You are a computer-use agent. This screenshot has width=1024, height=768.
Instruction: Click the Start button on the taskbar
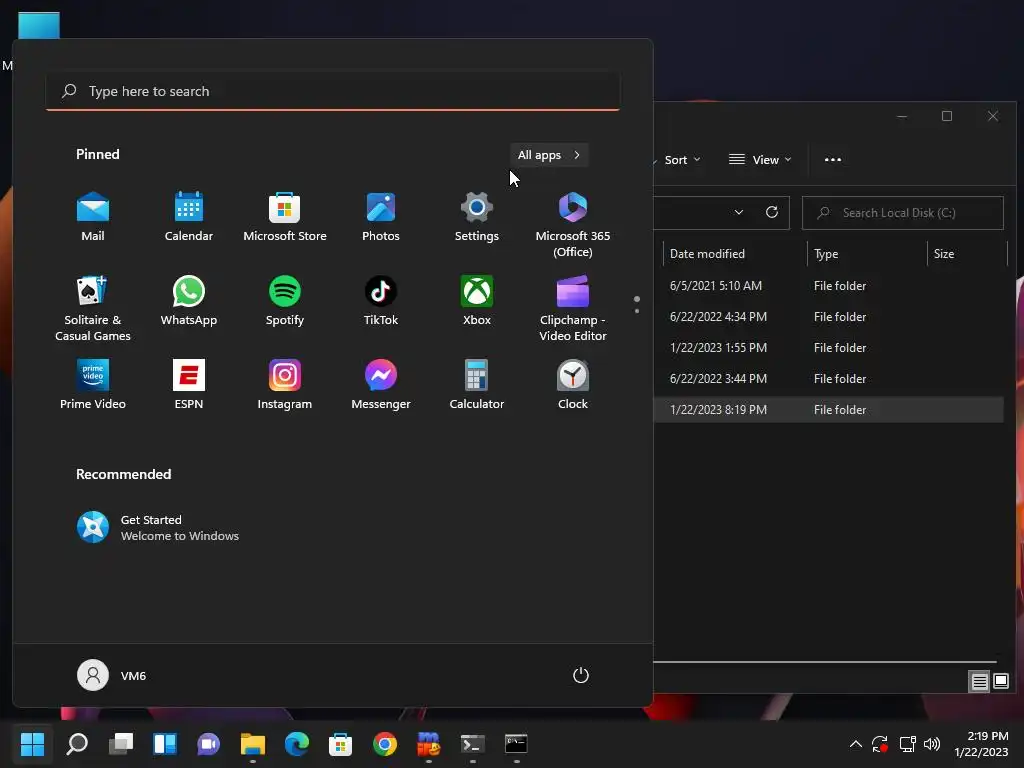pyautogui.click(x=33, y=743)
